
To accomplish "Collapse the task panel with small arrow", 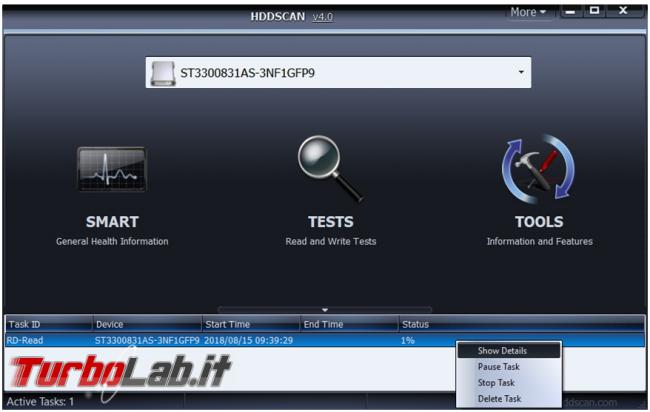I will coord(325,310).
